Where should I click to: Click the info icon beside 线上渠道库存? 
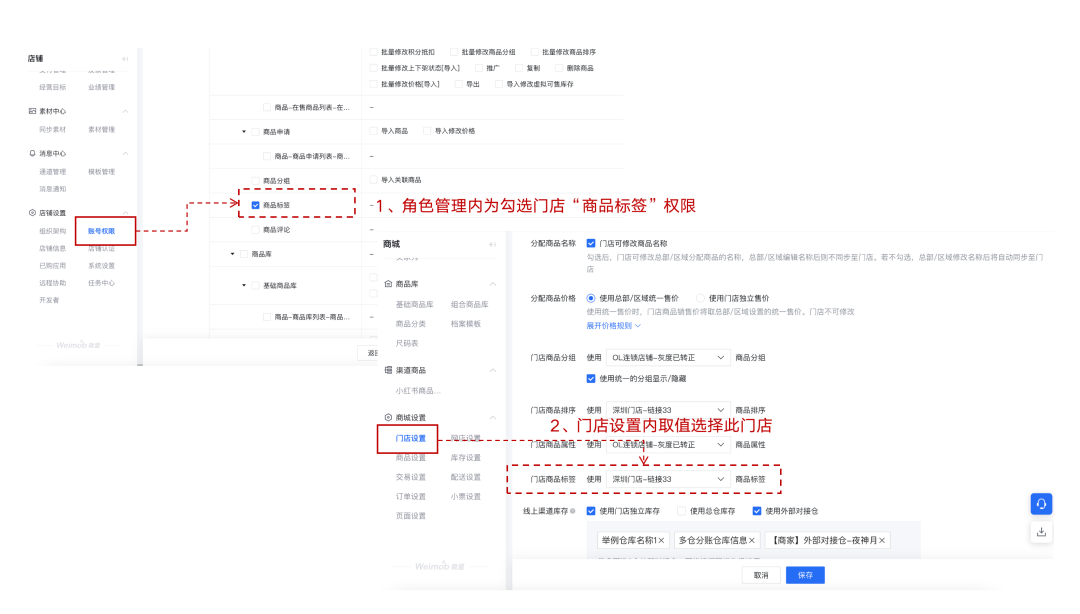571,509
